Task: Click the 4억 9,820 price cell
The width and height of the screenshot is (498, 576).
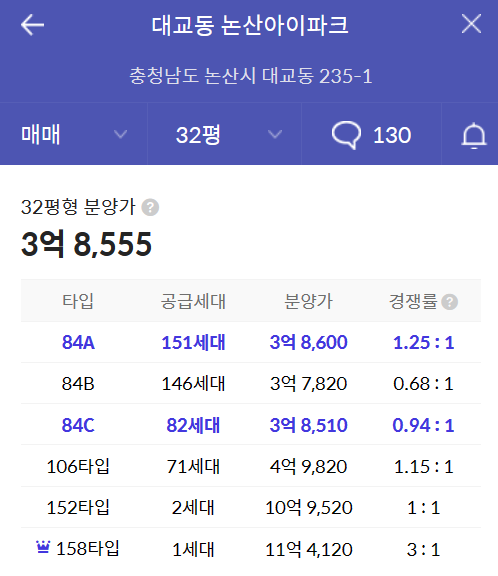Action: 308,467
